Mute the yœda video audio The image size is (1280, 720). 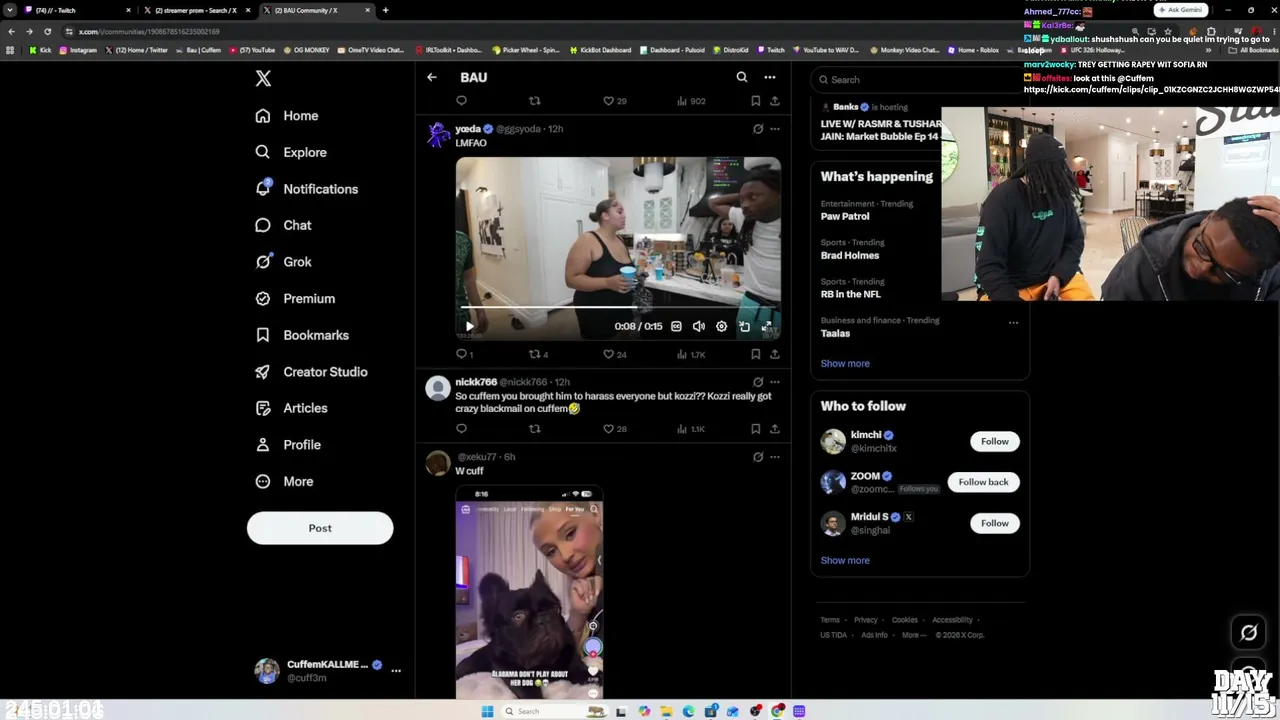[x=699, y=326]
